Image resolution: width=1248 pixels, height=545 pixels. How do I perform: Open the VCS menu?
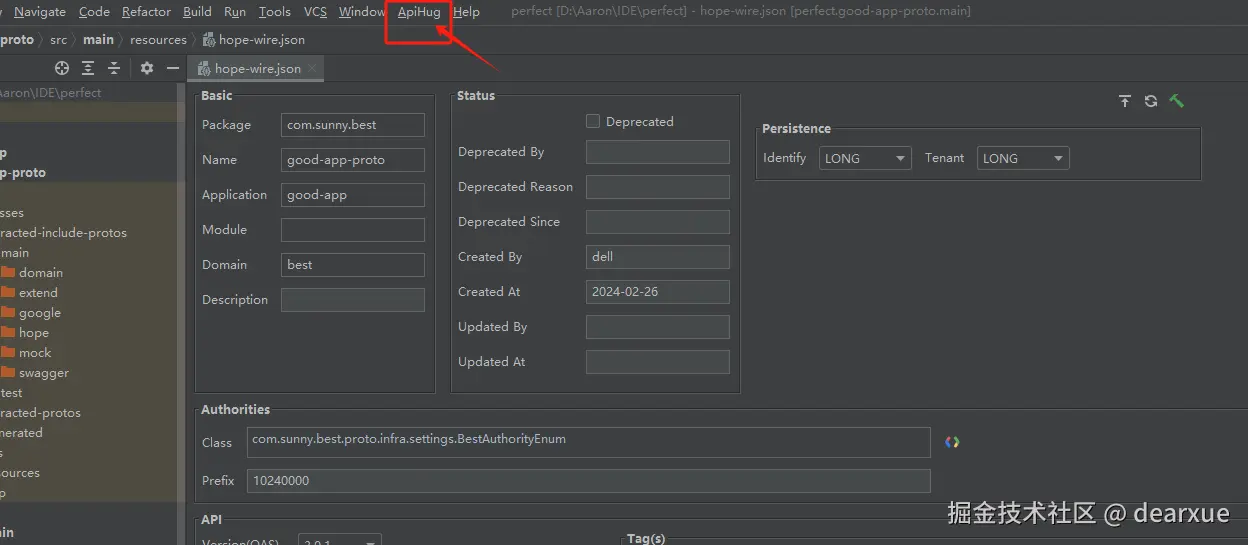(315, 12)
